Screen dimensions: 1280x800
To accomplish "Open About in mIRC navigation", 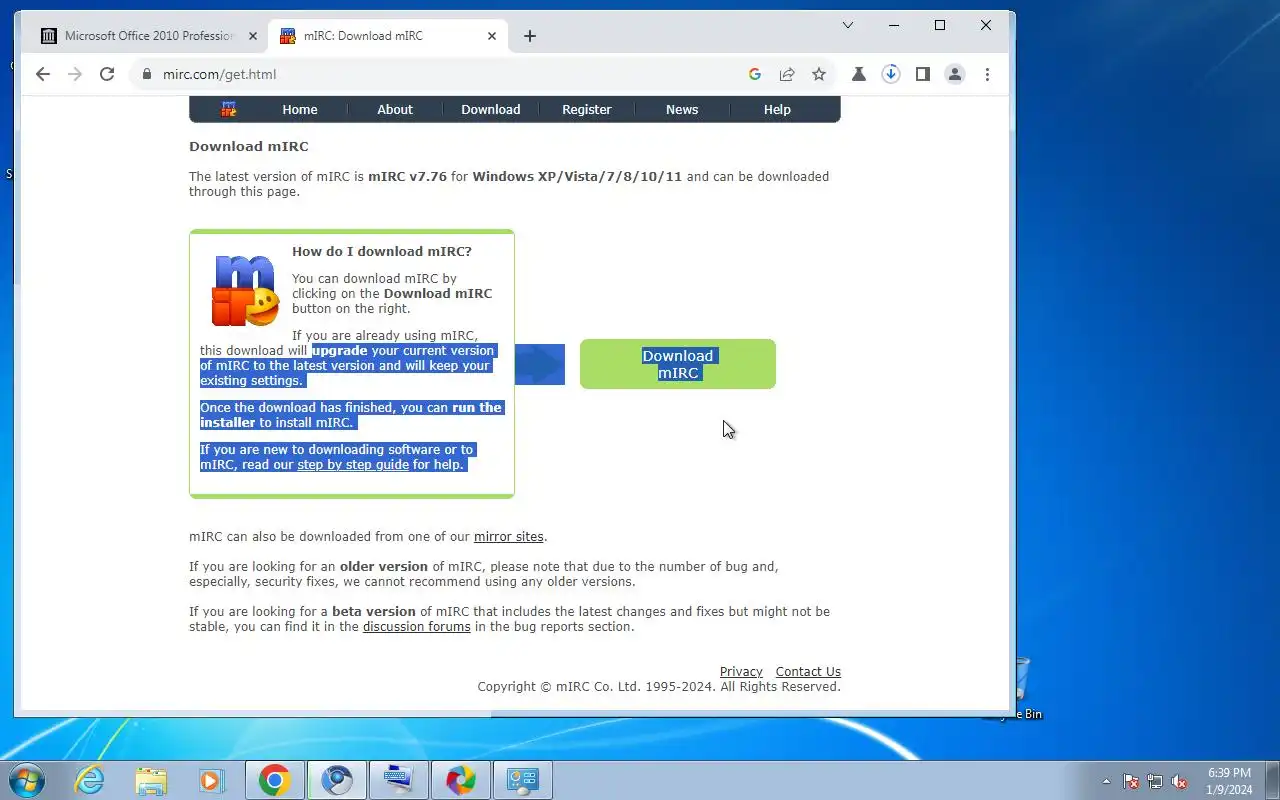I will click(x=395, y=110).
